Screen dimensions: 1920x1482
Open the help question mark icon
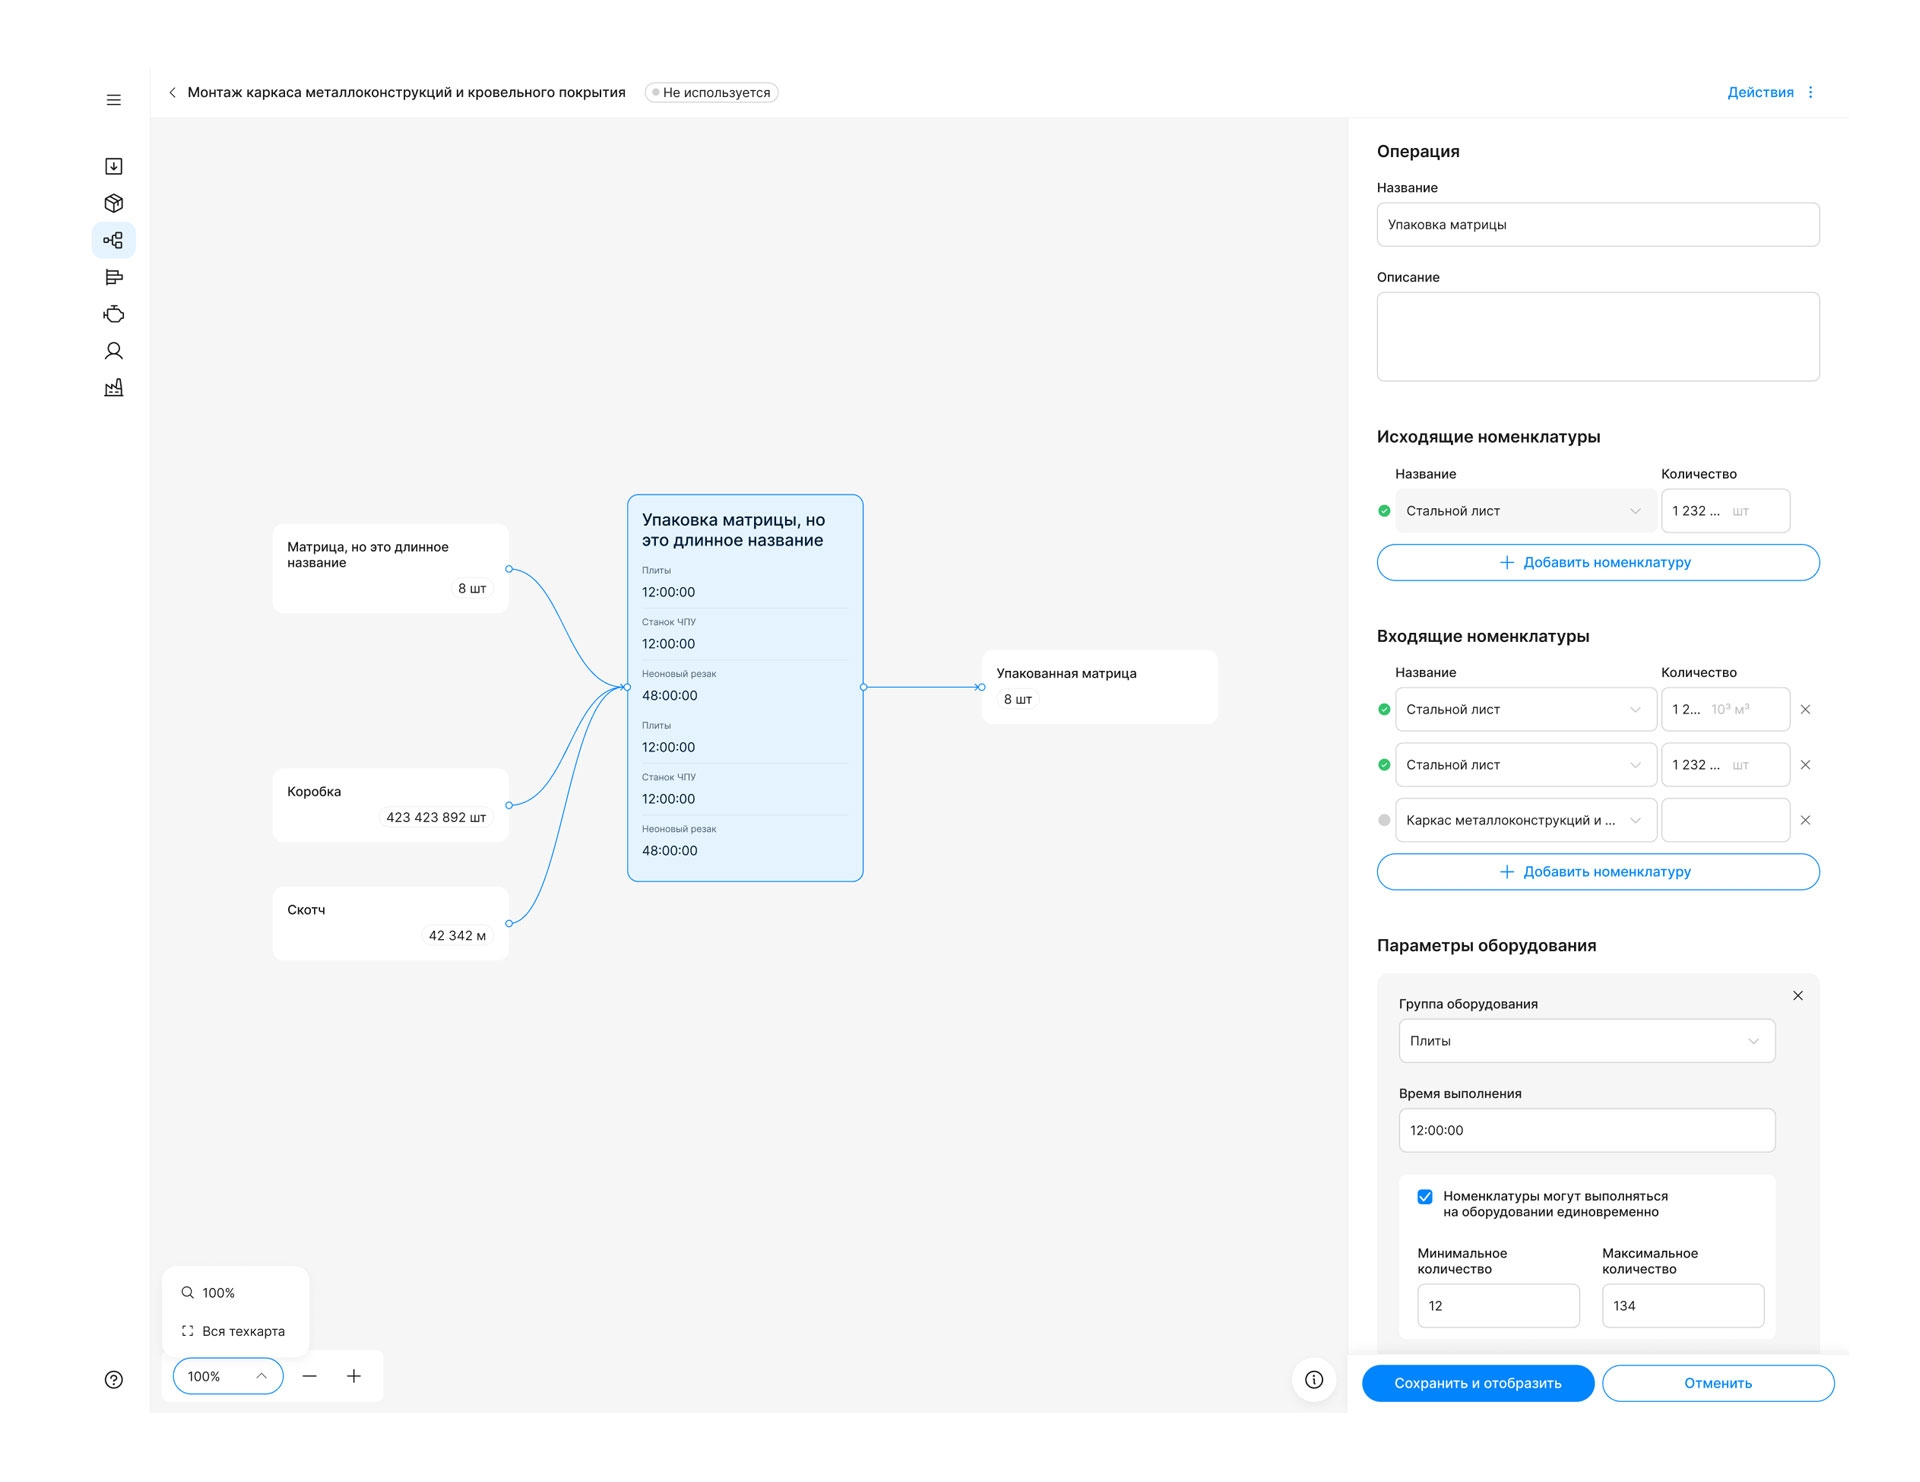tap(114, 1380)
